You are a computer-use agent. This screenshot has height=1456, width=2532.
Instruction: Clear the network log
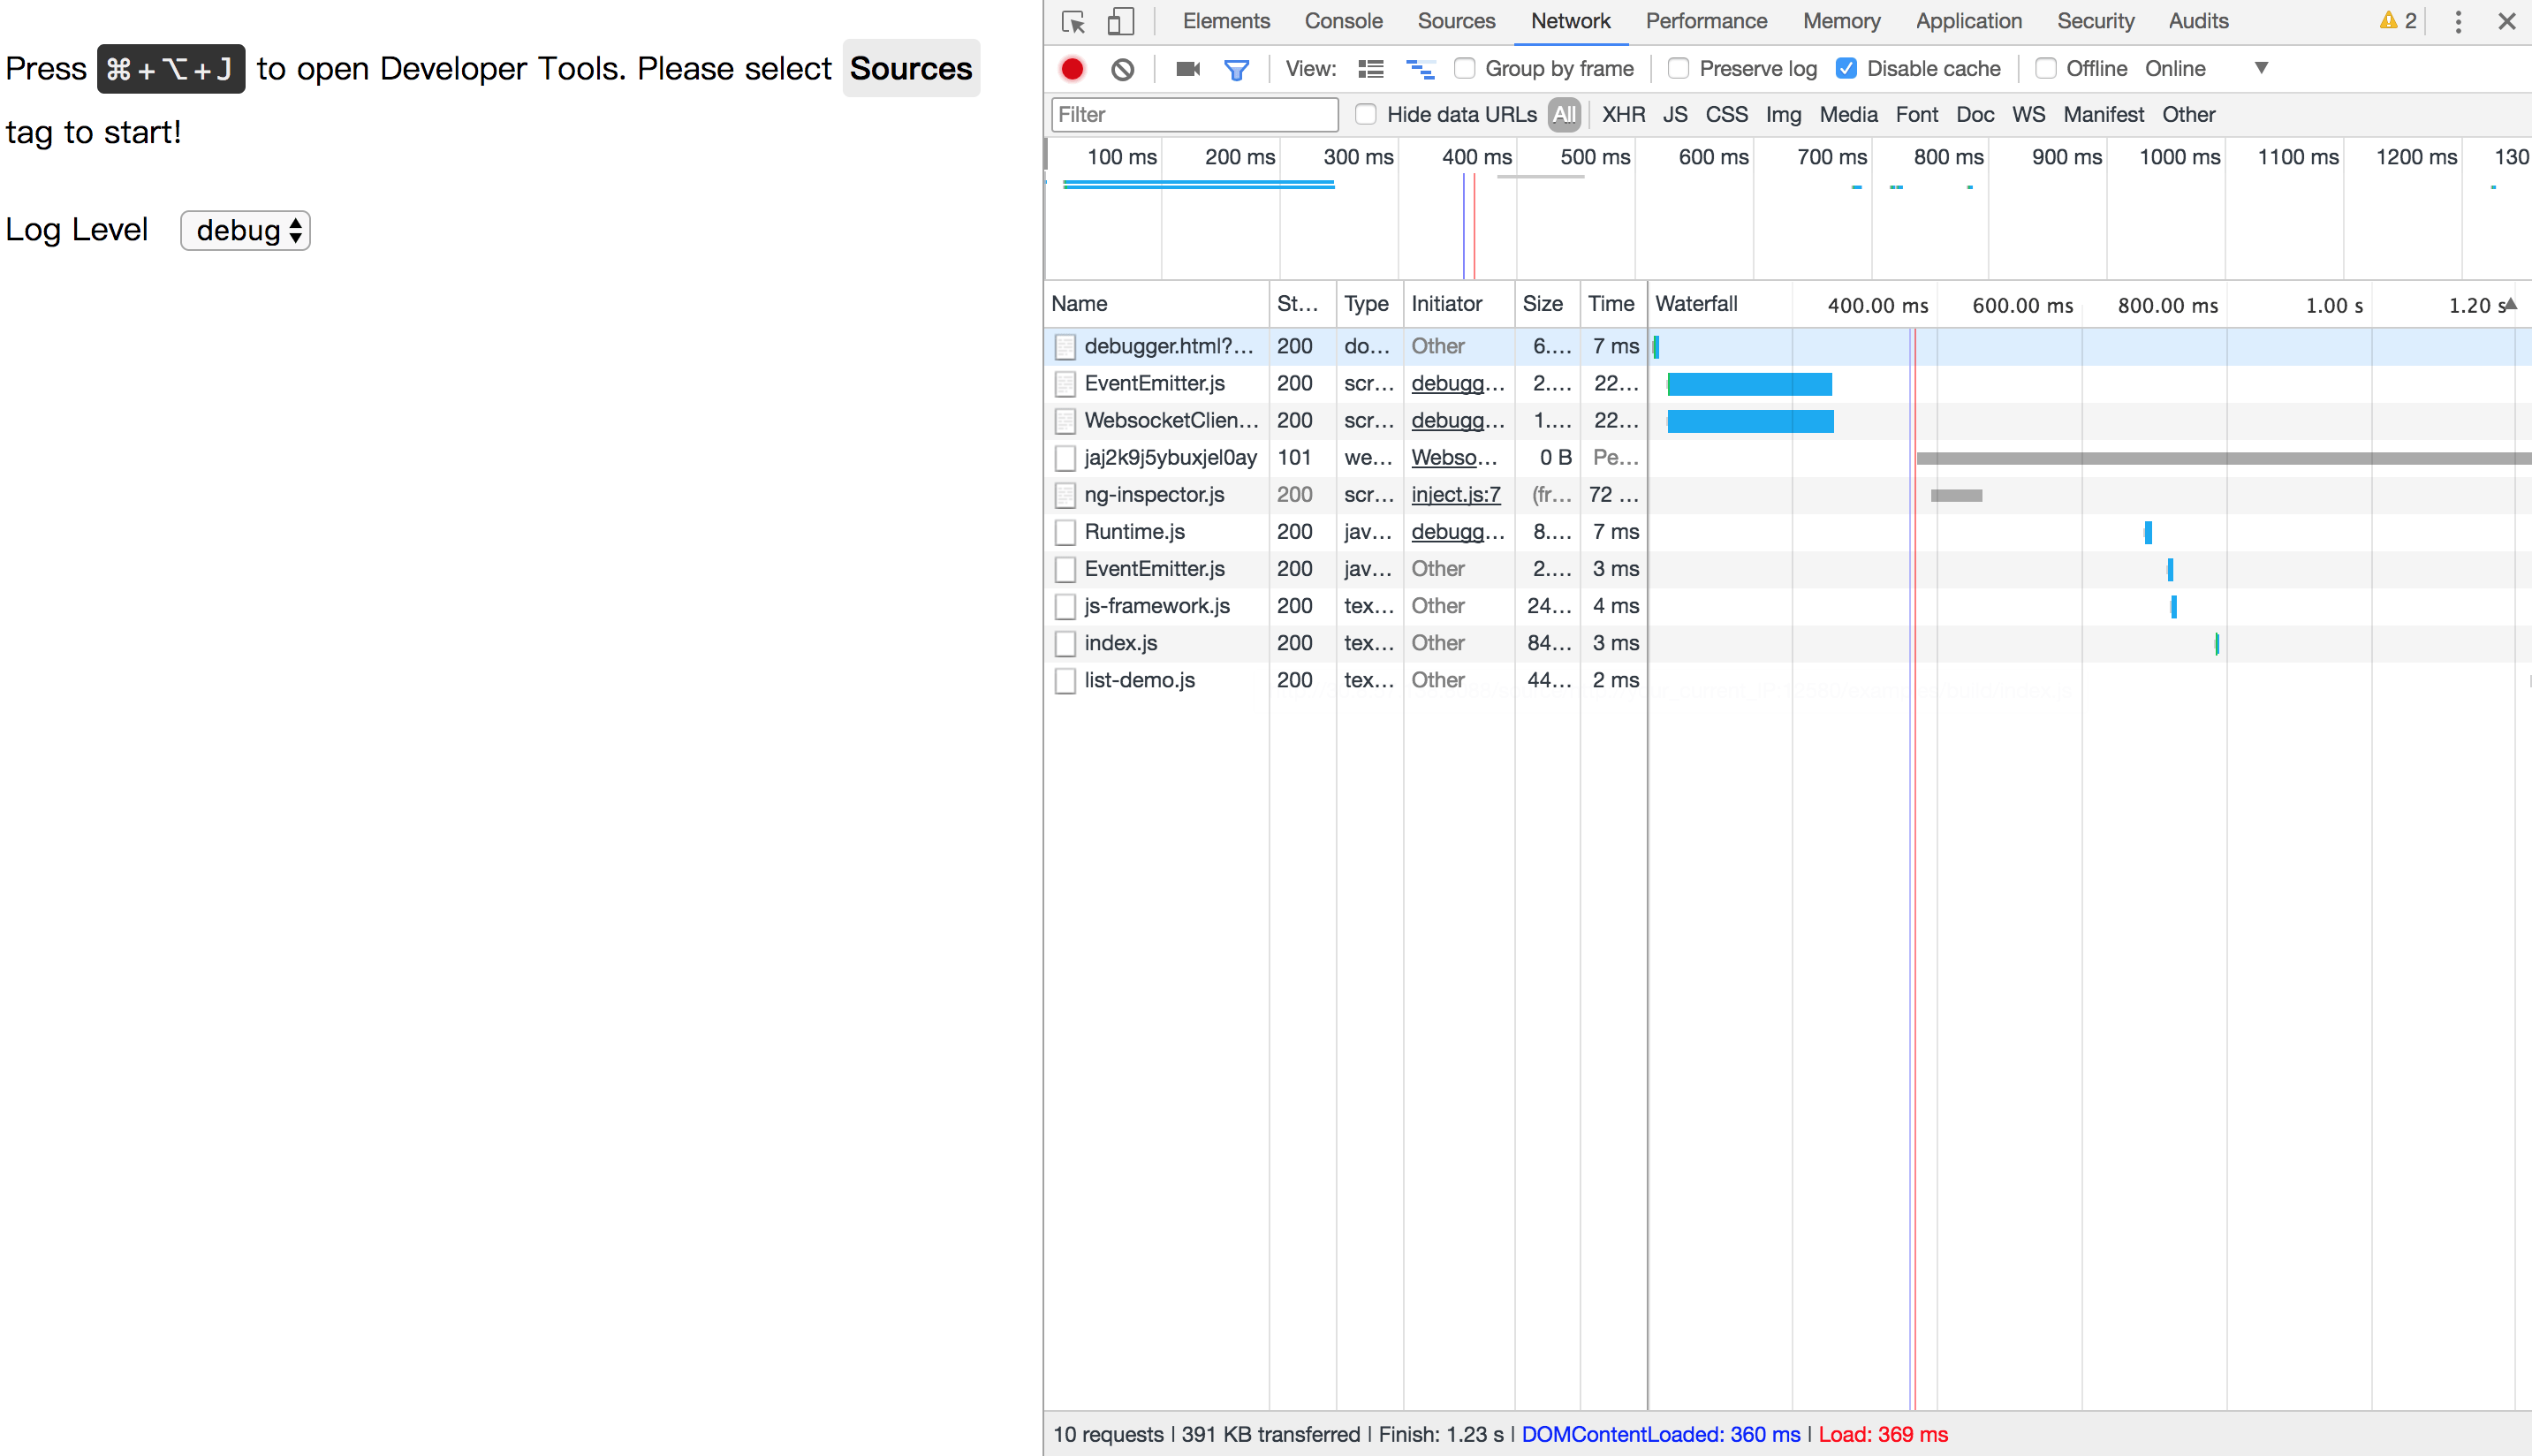pos(1122,69)
